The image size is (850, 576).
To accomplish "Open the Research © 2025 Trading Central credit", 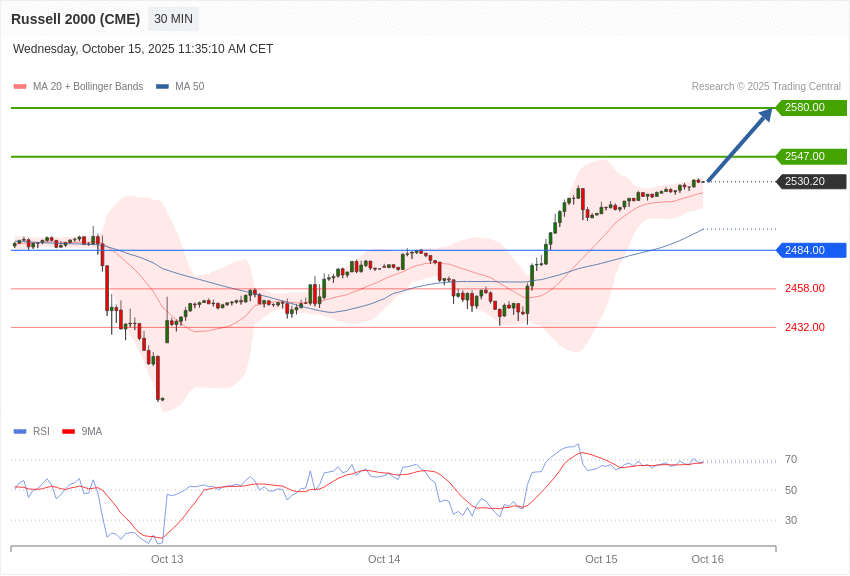I will (x=766, y=87).
